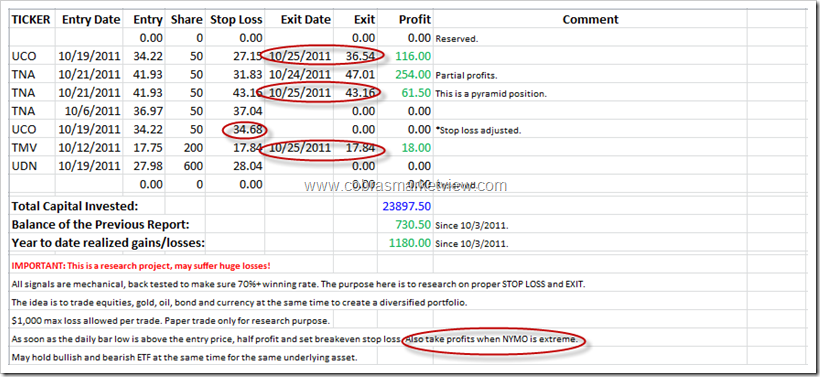
Task: Click the 10/24/2011 exit date cell
Action: pyautogui.click(x=300, y=74)
